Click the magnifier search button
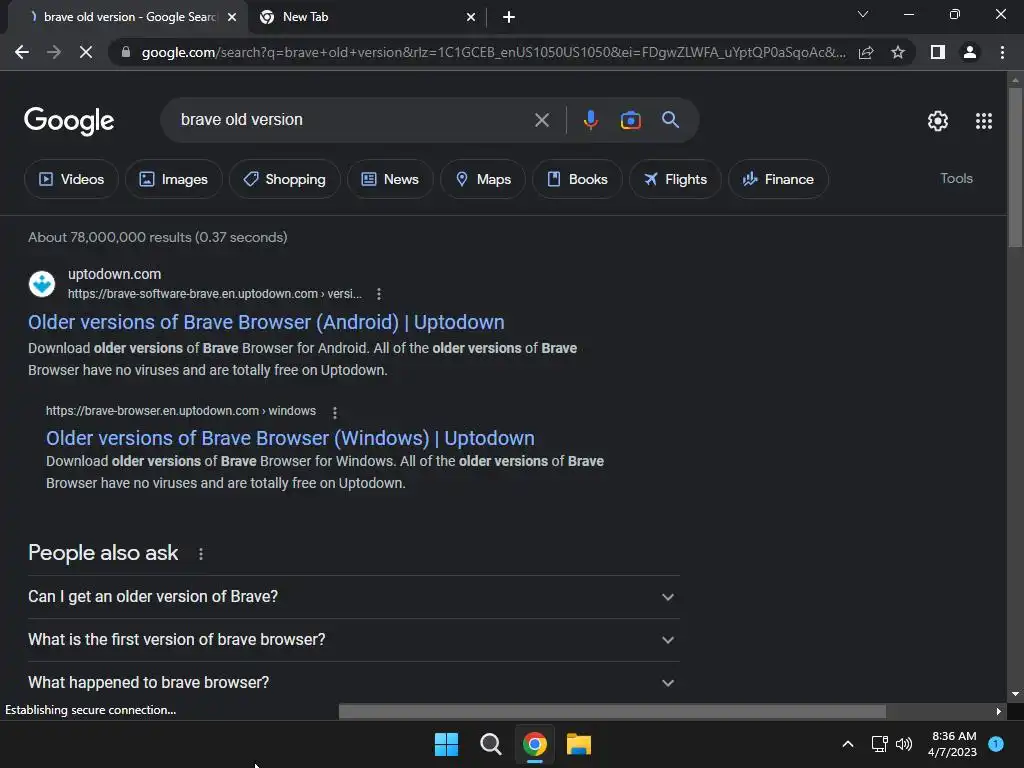The width and height of the screenshot is (1024, 768). click(670, 120)
